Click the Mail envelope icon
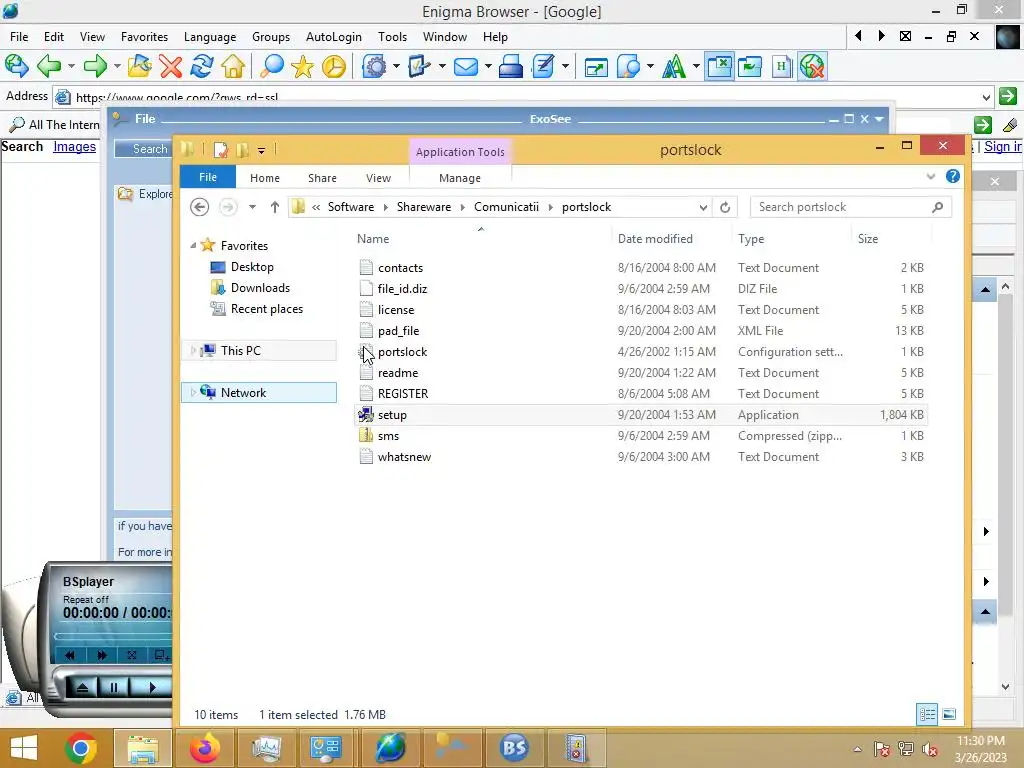The height and width of the screenshot is (768, 1024). pyautogui.click(x=466, y=66)
